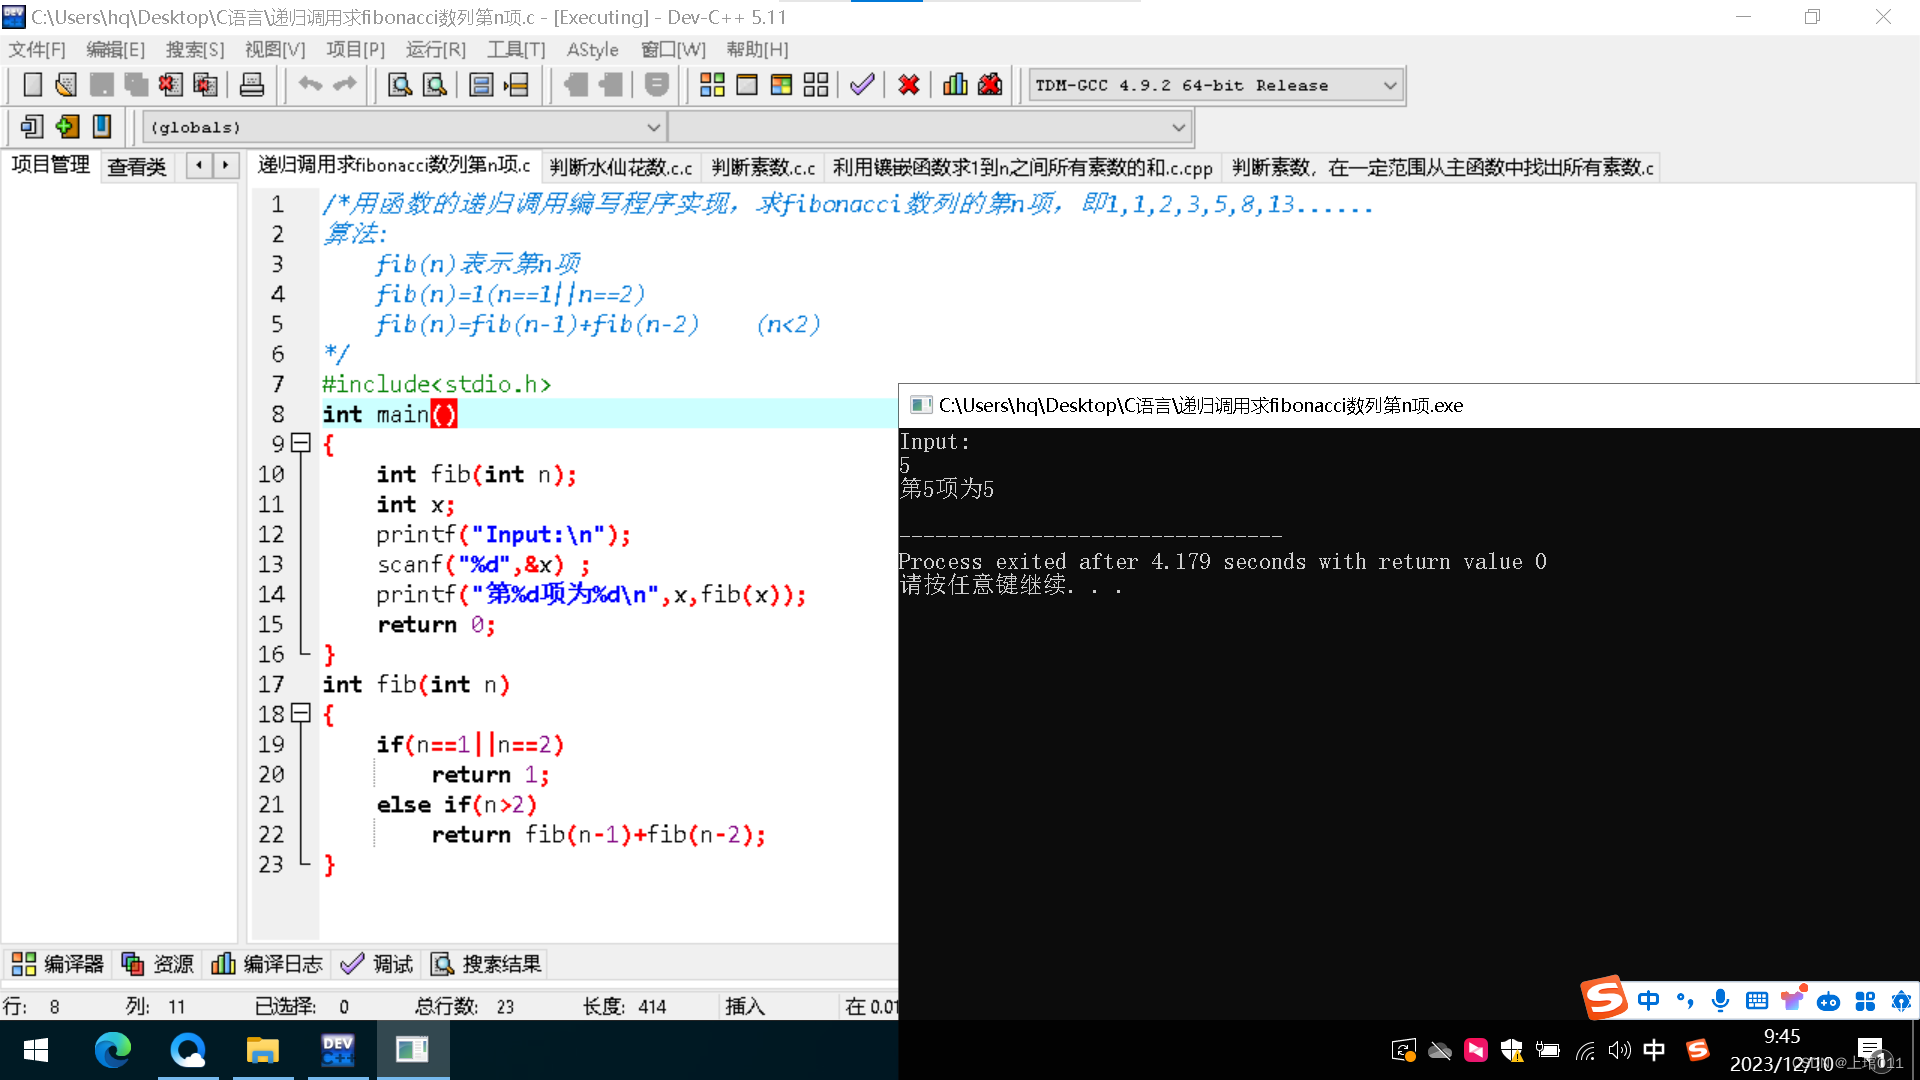
Task: Click the Print toolbar icon
Action: point(252,85)
